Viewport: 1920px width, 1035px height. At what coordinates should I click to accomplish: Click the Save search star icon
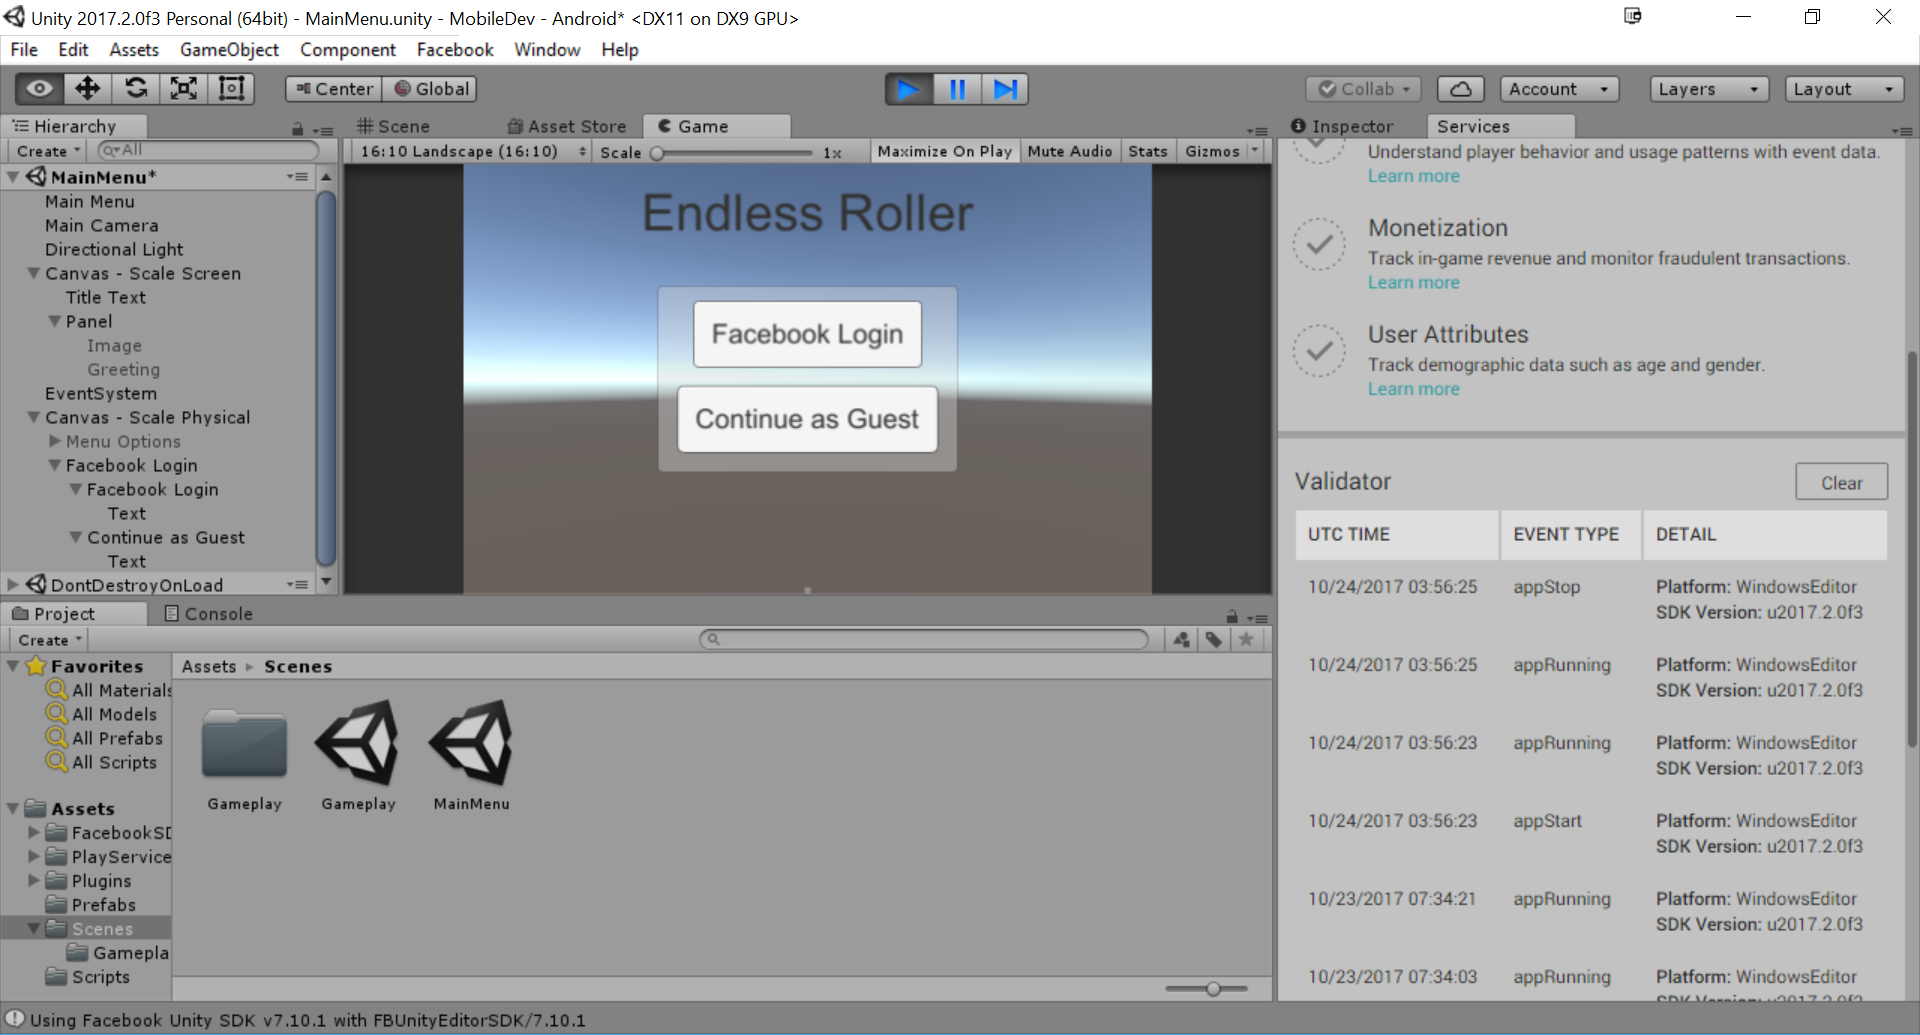[1246, 640]
